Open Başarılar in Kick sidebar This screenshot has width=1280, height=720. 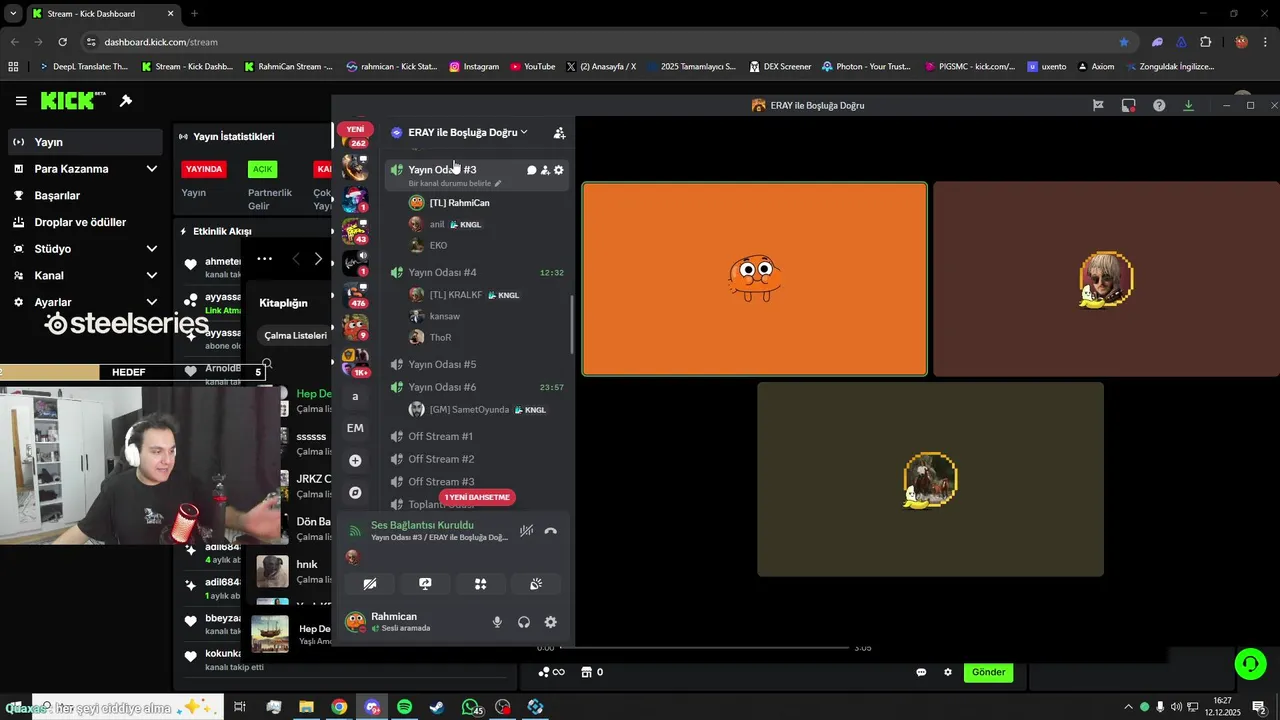pyautogui.click(x=84, y=196)
